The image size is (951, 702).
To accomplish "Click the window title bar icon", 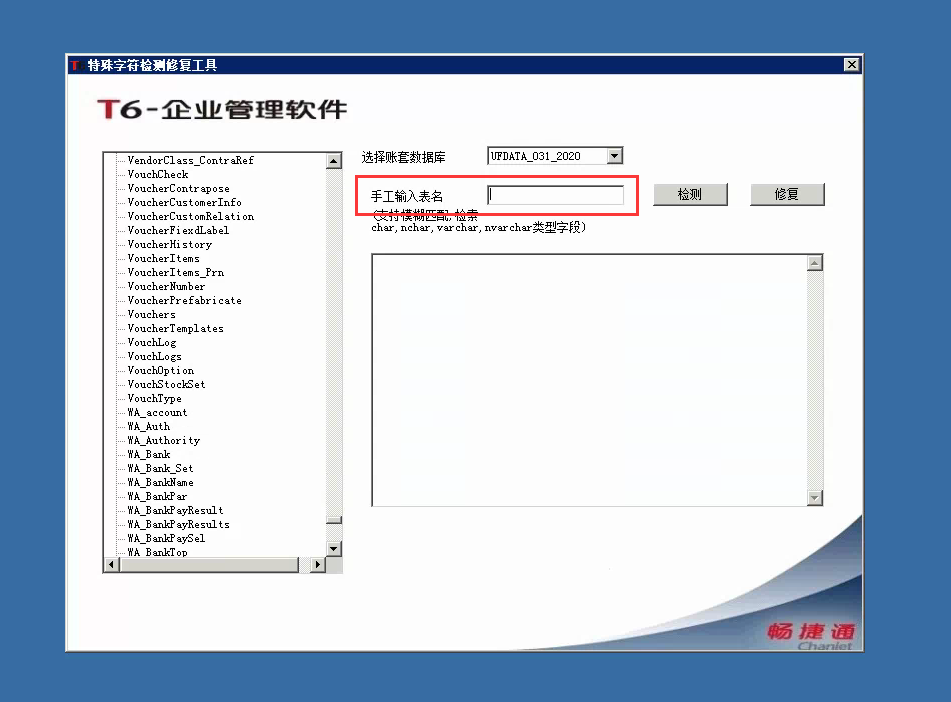I will tap(76, 65).
